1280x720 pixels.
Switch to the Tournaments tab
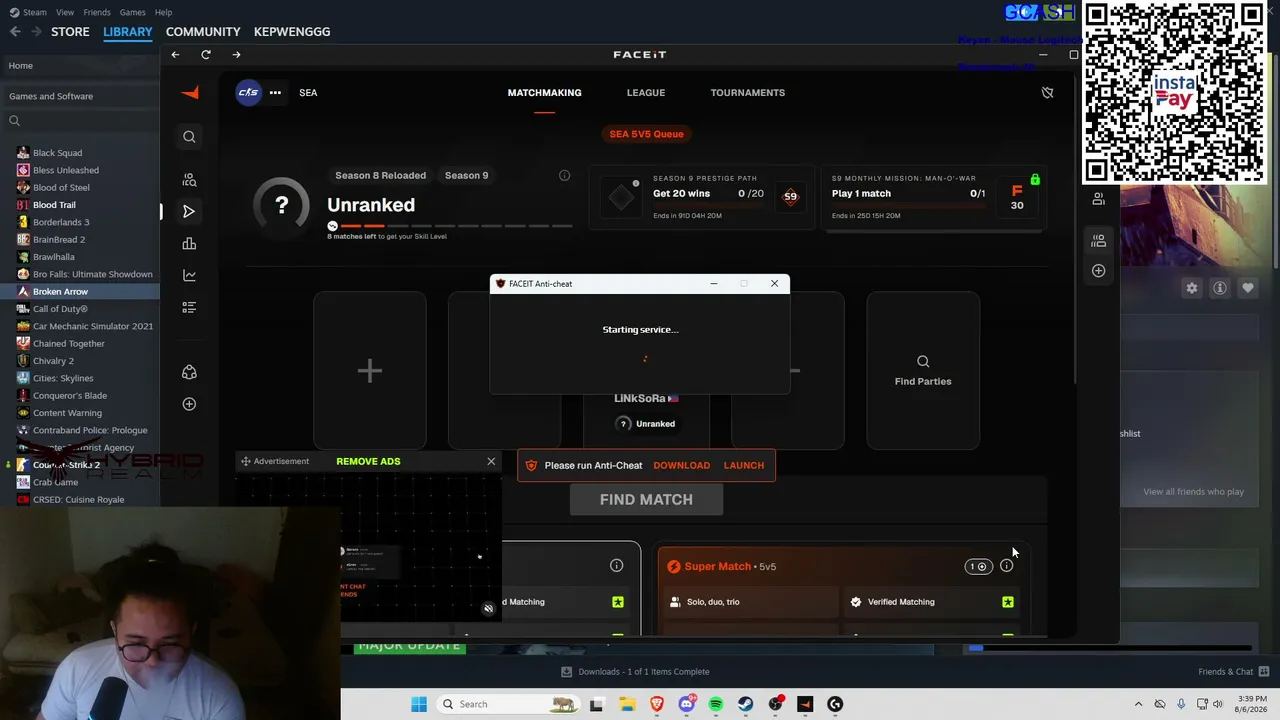pos(748,93)
